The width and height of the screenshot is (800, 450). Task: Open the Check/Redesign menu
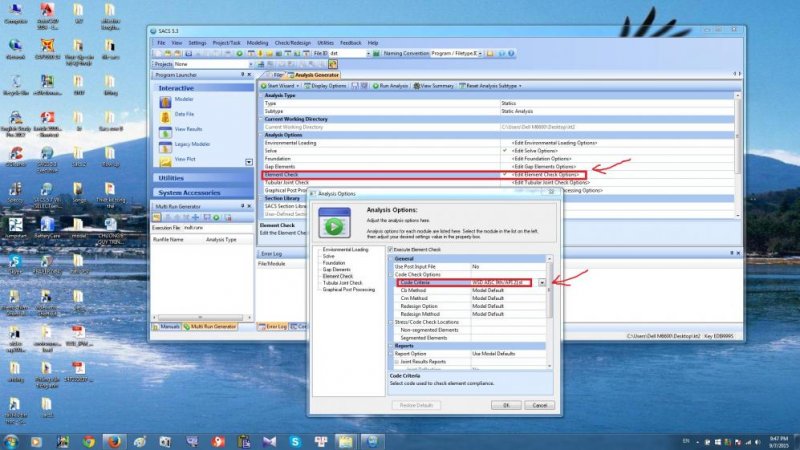(292, 43)
